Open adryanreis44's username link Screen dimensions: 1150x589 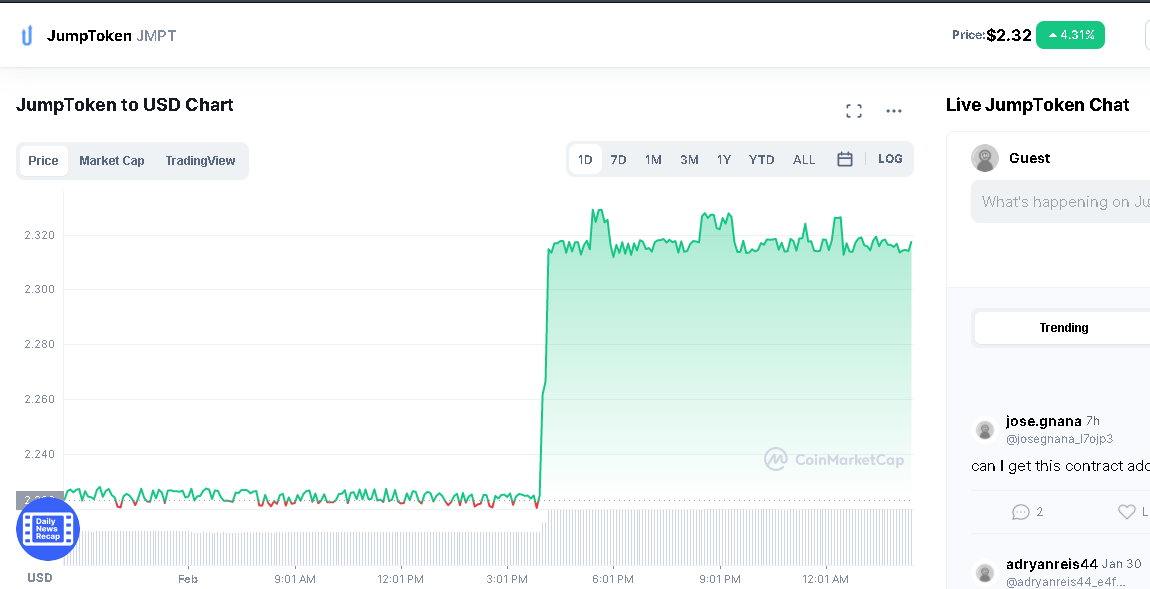point(1052,564)
